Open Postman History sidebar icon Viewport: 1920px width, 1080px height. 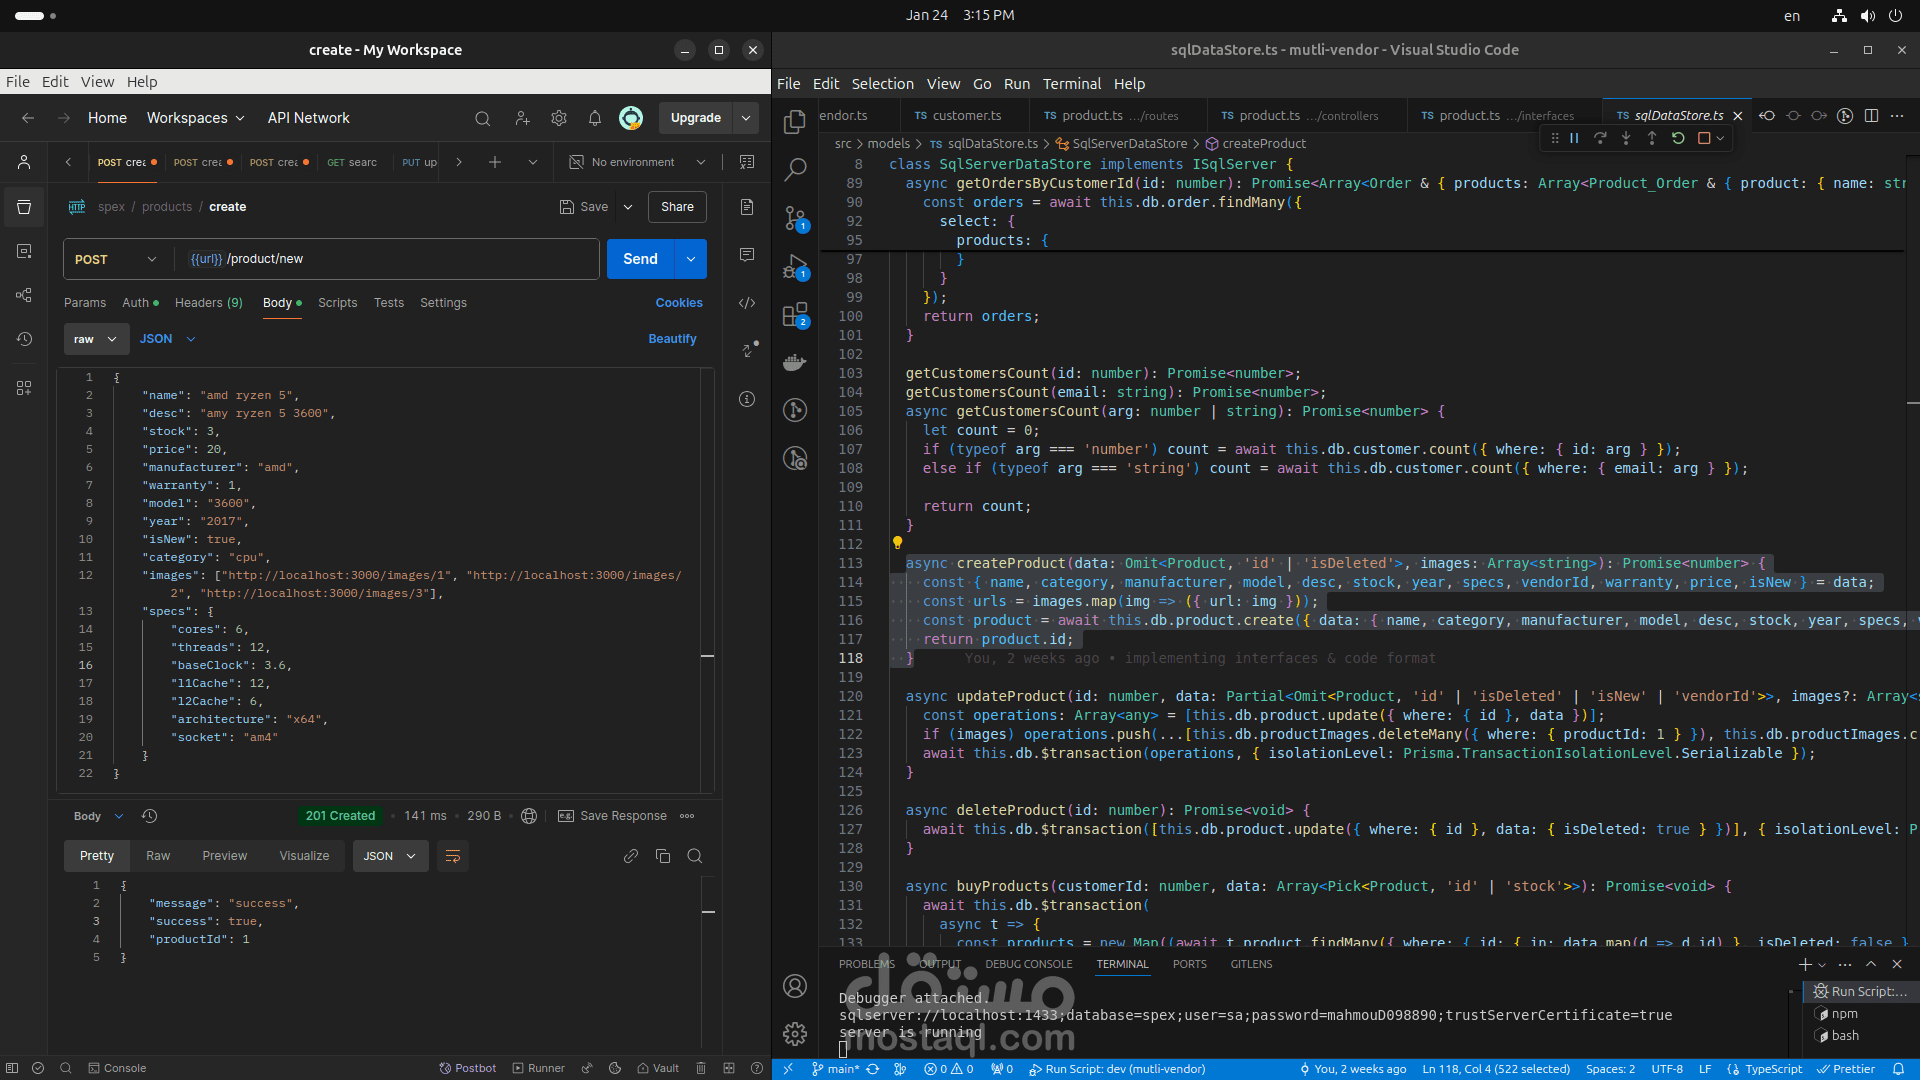24,339
